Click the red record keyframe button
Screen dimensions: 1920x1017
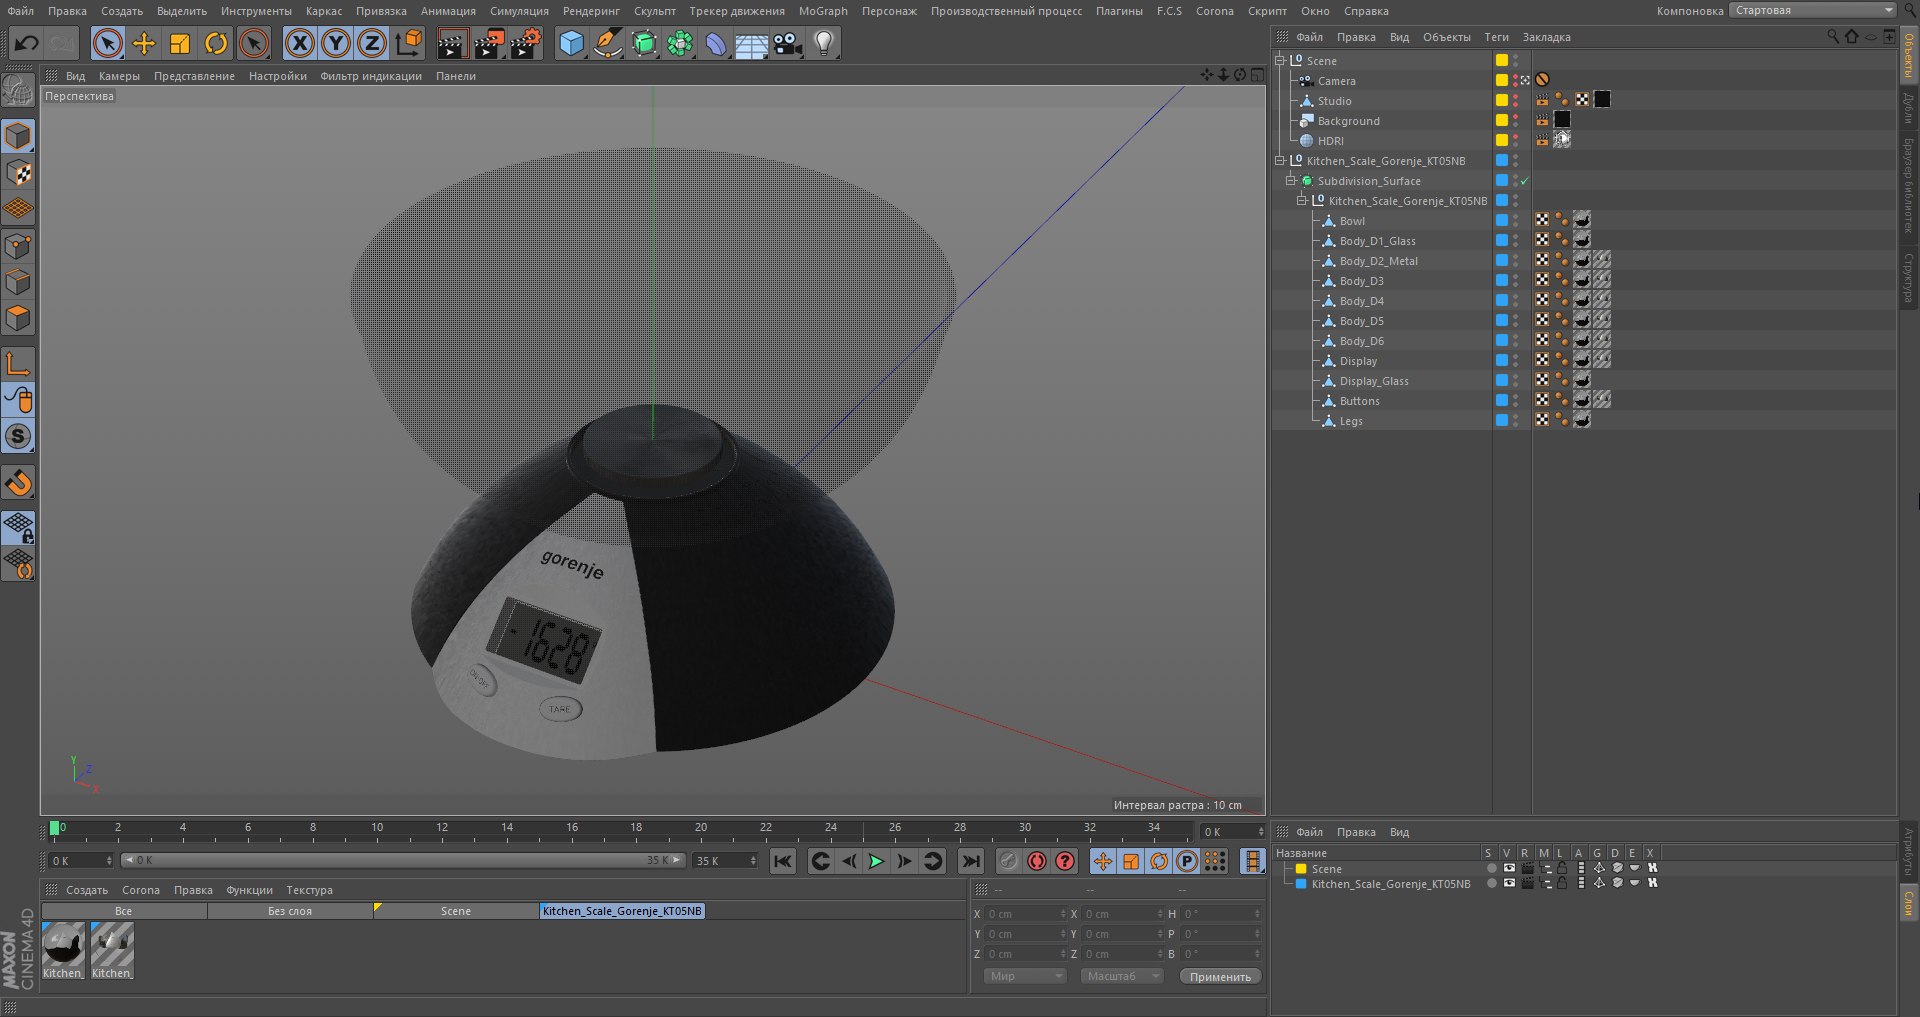[x=1037, y=861]
